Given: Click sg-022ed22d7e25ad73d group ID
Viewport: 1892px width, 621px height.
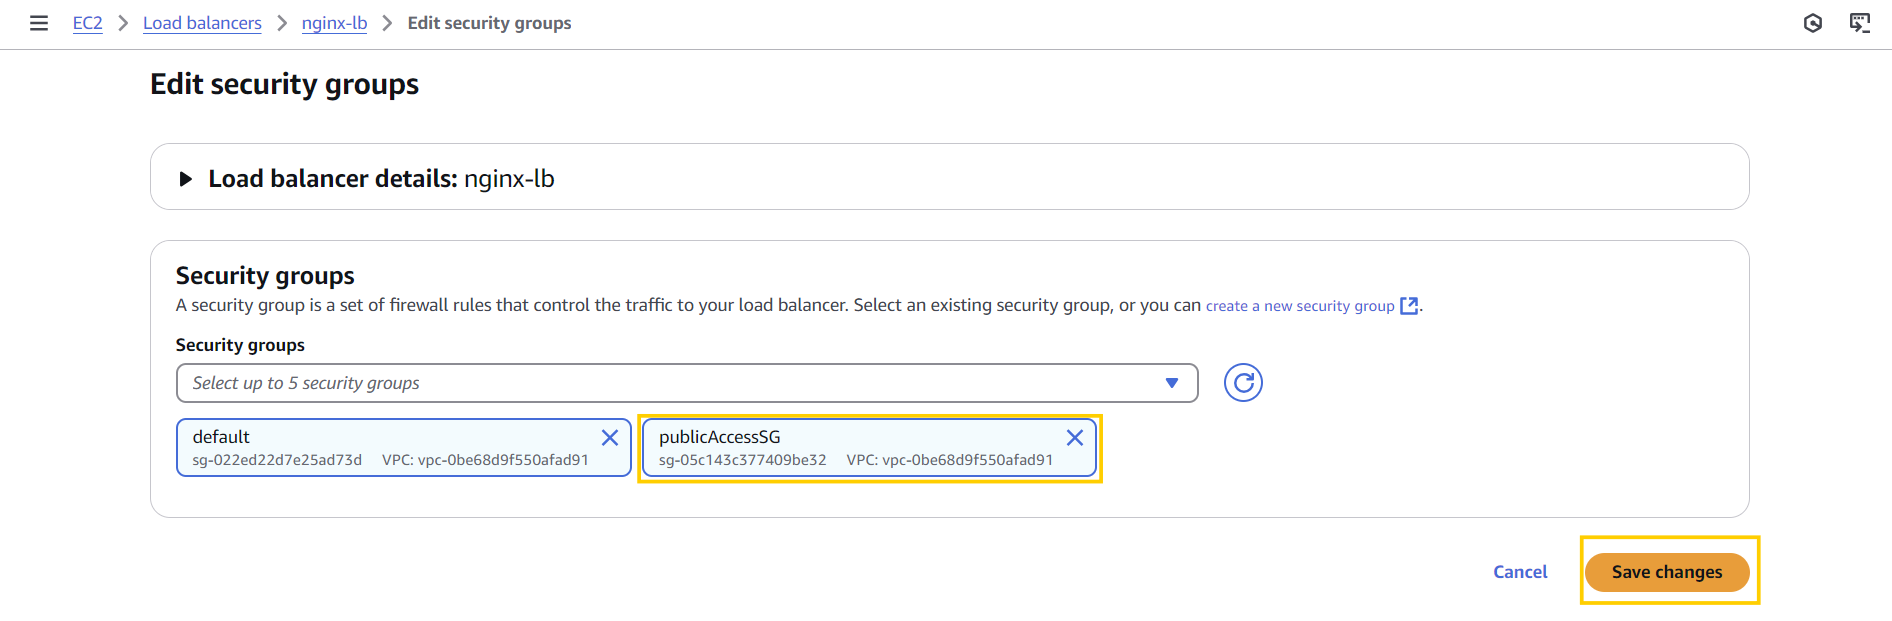Looking at the screenshot, I should (277, 460).
